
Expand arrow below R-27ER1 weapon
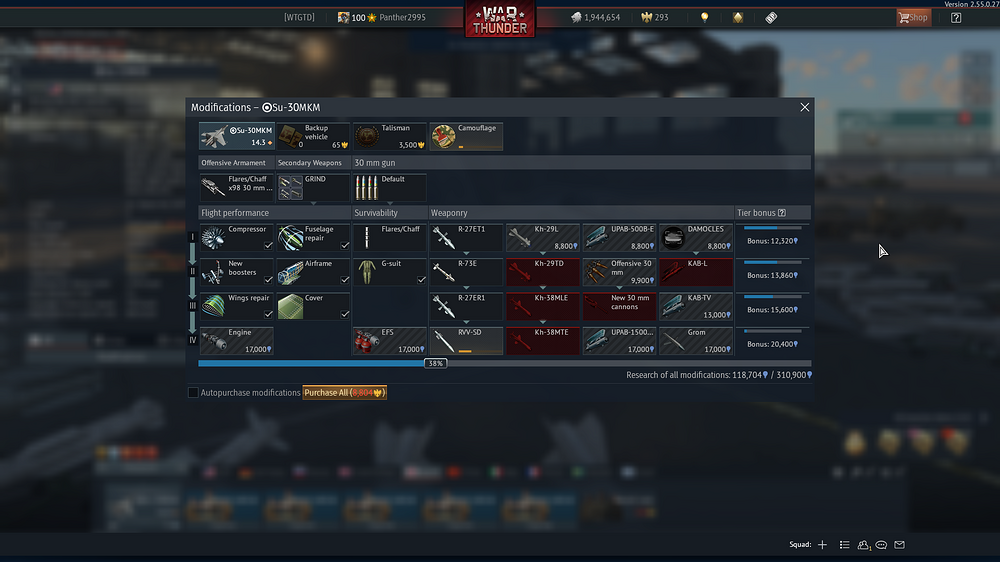pos(466,322)
